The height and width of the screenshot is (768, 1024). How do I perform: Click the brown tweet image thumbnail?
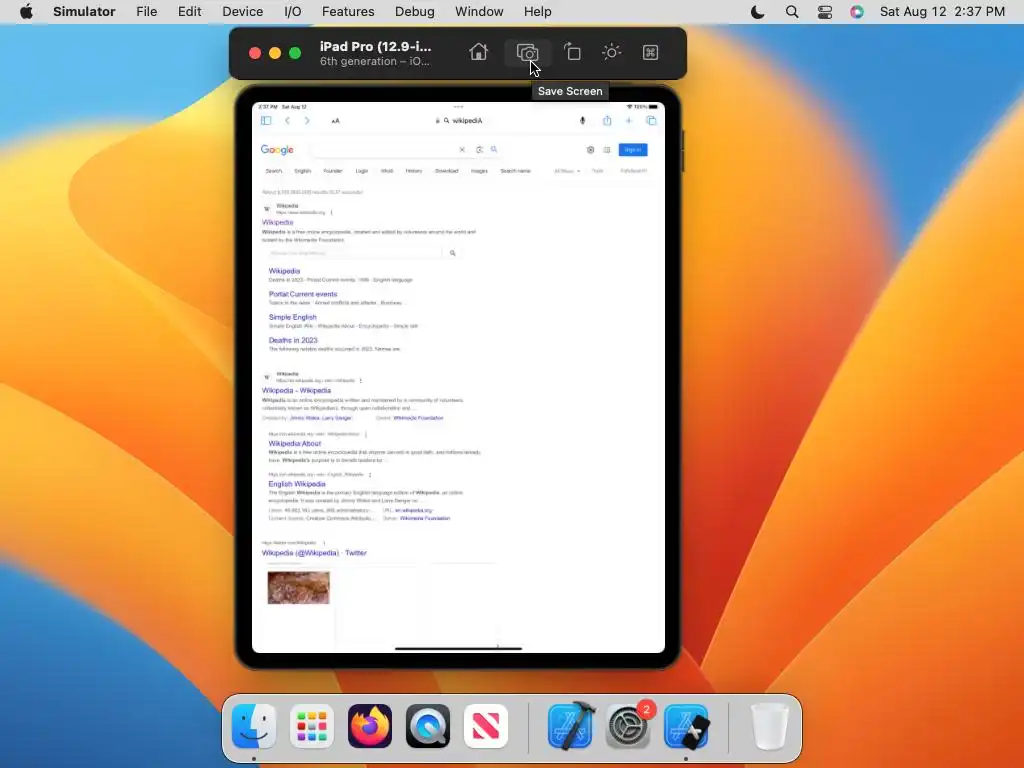(298, 588)
